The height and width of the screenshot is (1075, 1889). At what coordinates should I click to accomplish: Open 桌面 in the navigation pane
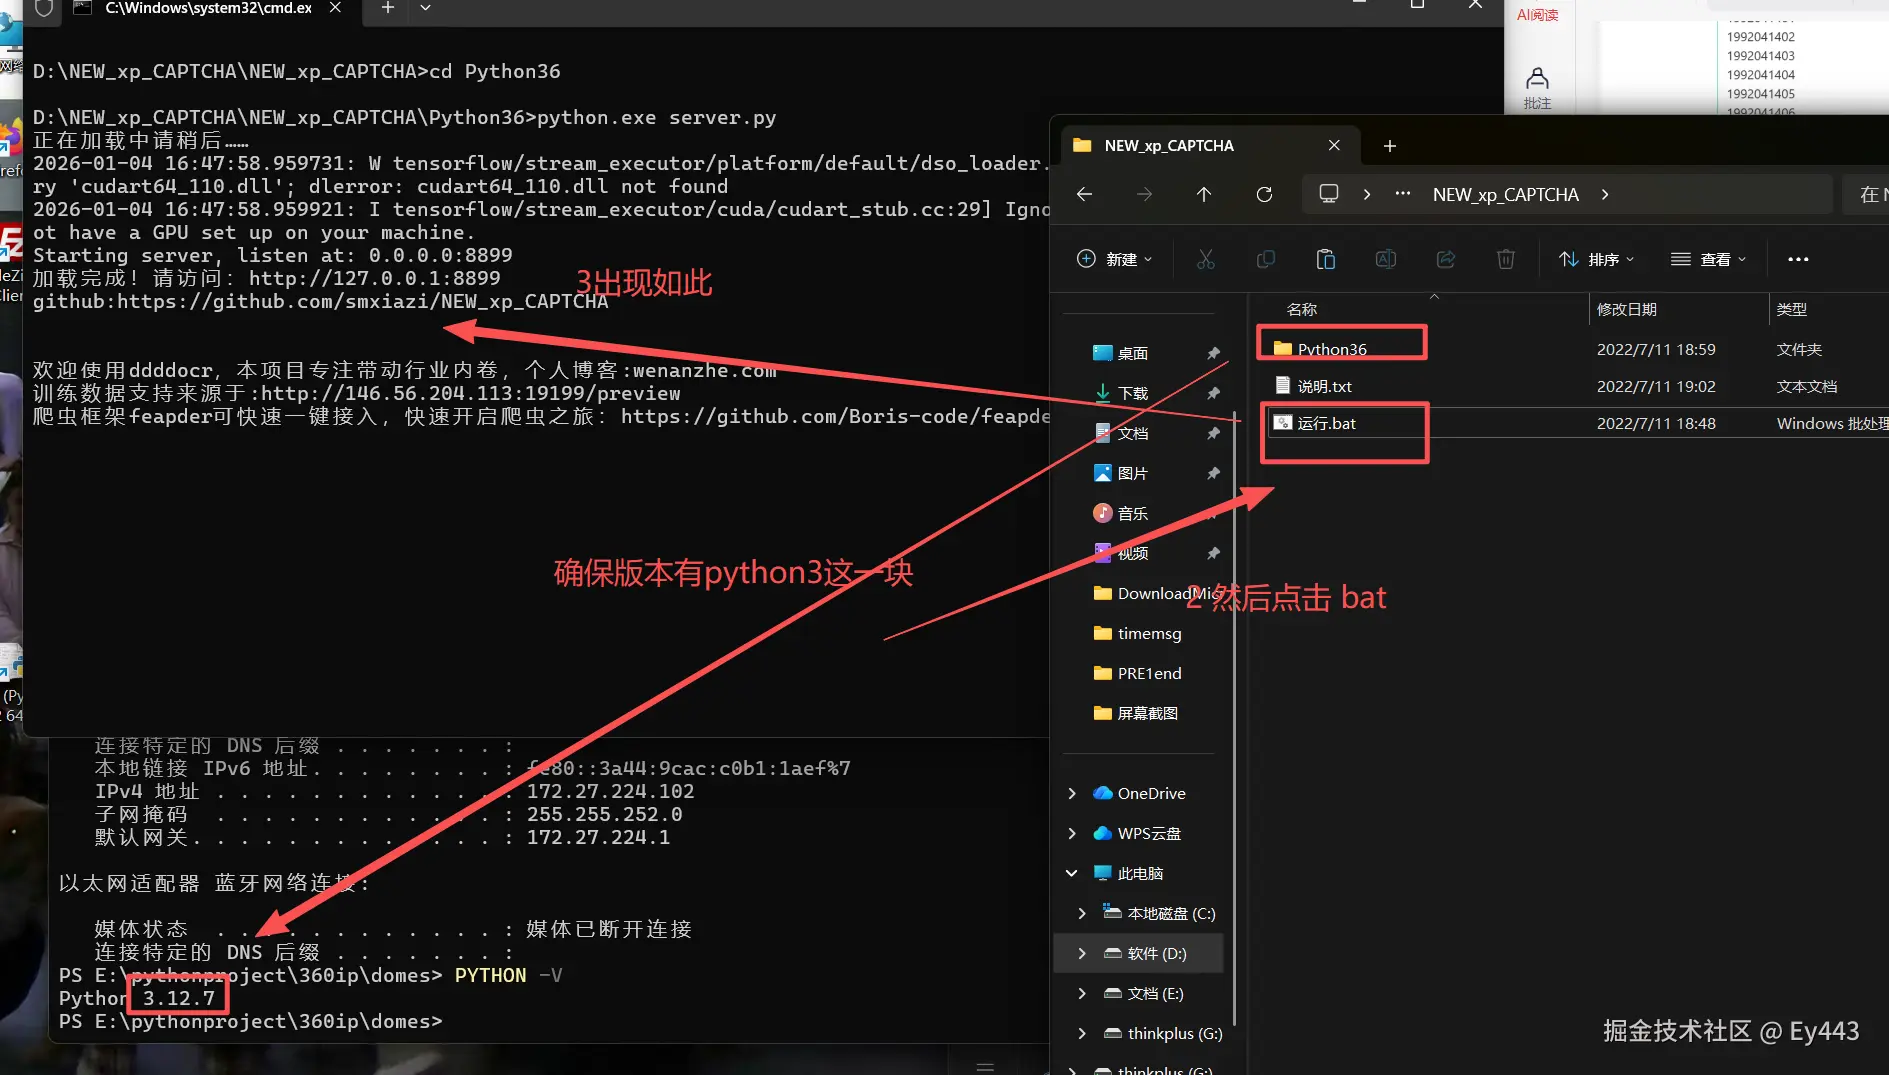point(1133,353)
